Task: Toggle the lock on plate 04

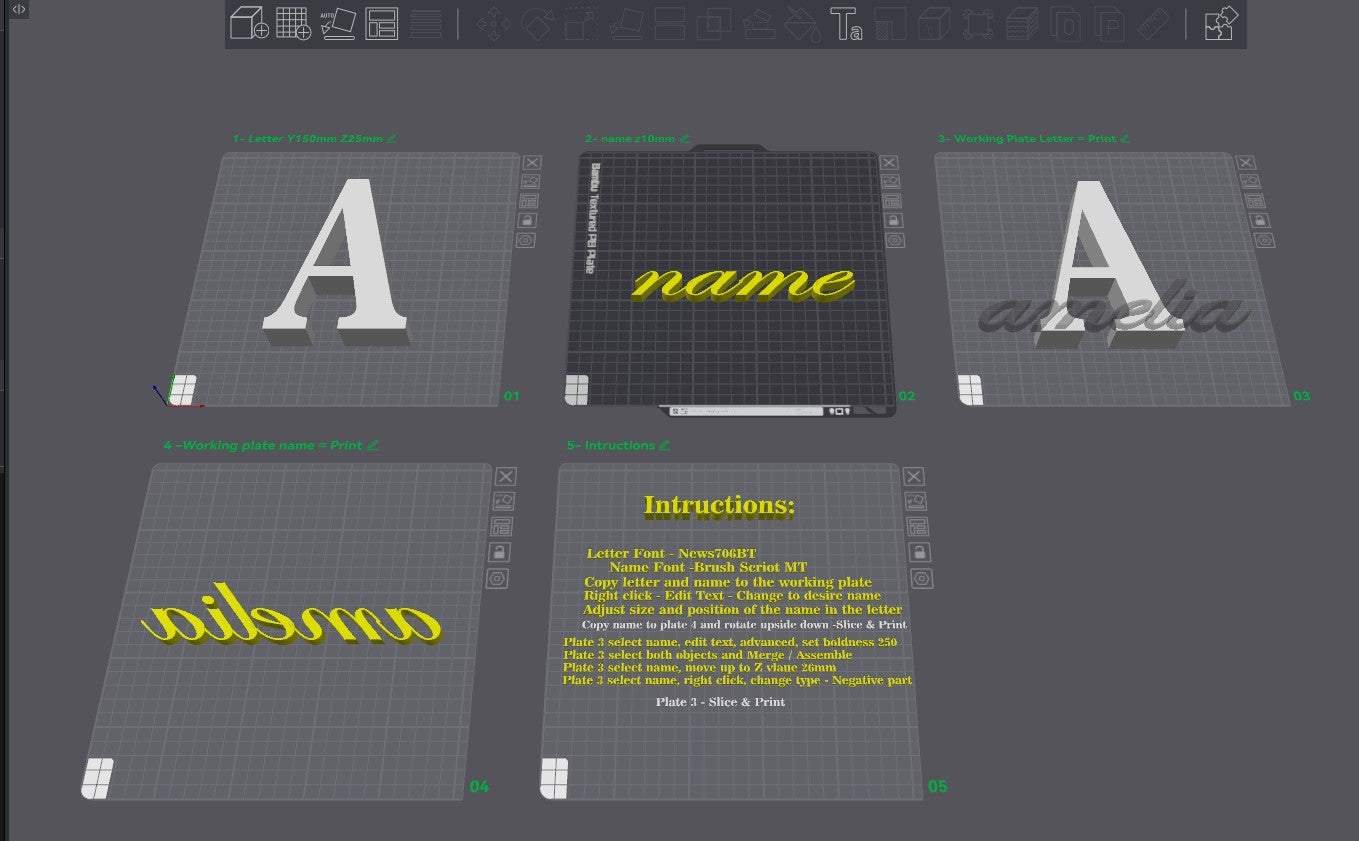Action: [x=500, y=552]
